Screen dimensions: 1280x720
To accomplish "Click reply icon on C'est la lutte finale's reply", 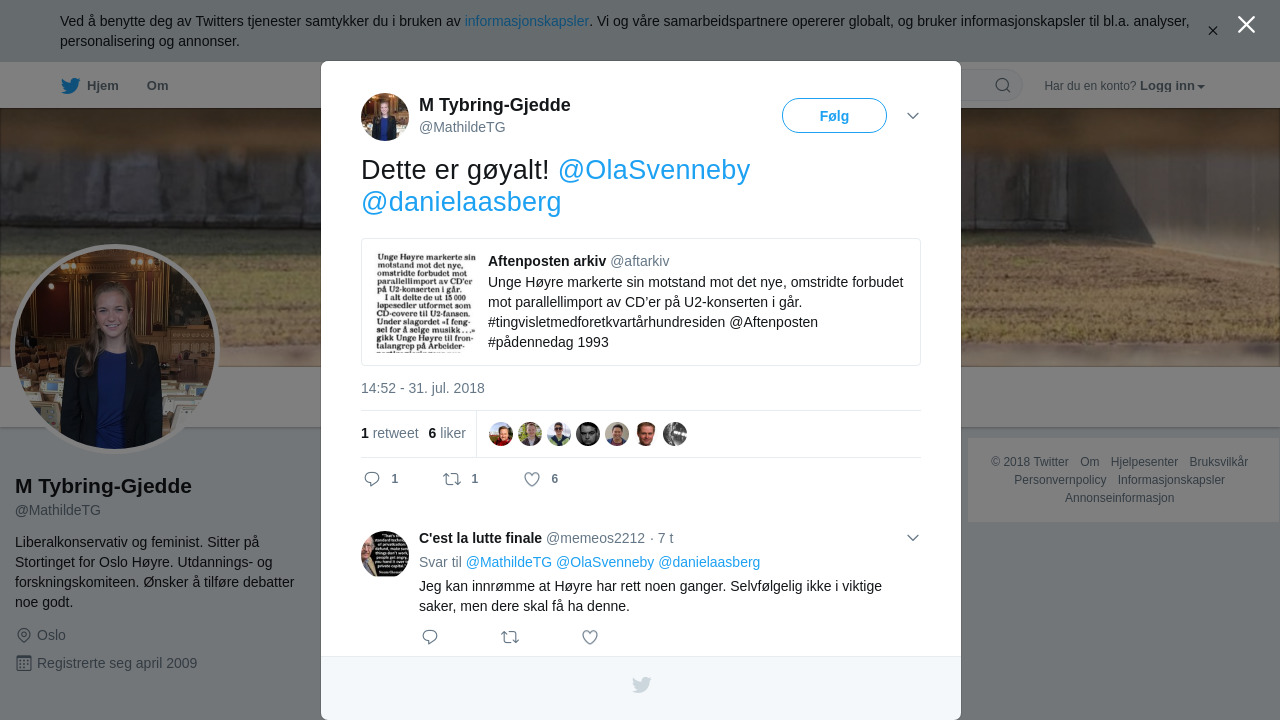I will 430,637.
